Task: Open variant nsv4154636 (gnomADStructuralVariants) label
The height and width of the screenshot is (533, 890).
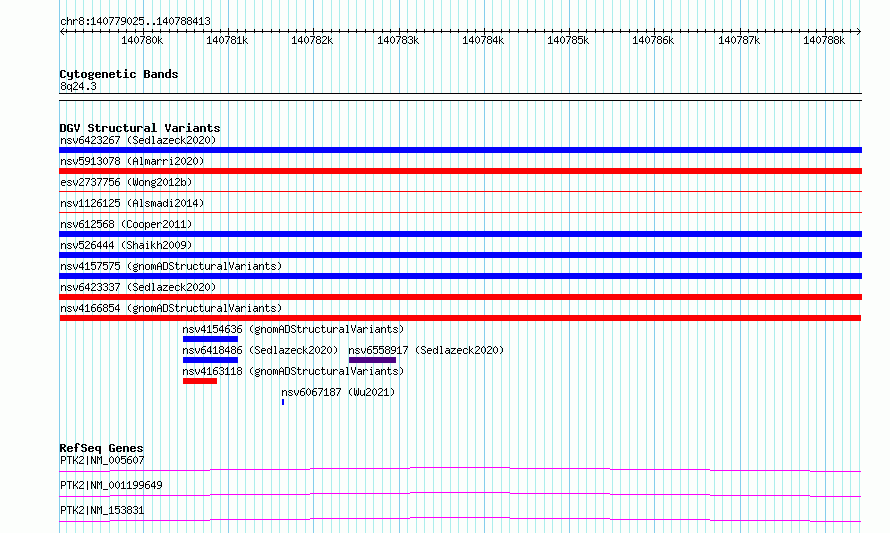Action: [293, 329]
